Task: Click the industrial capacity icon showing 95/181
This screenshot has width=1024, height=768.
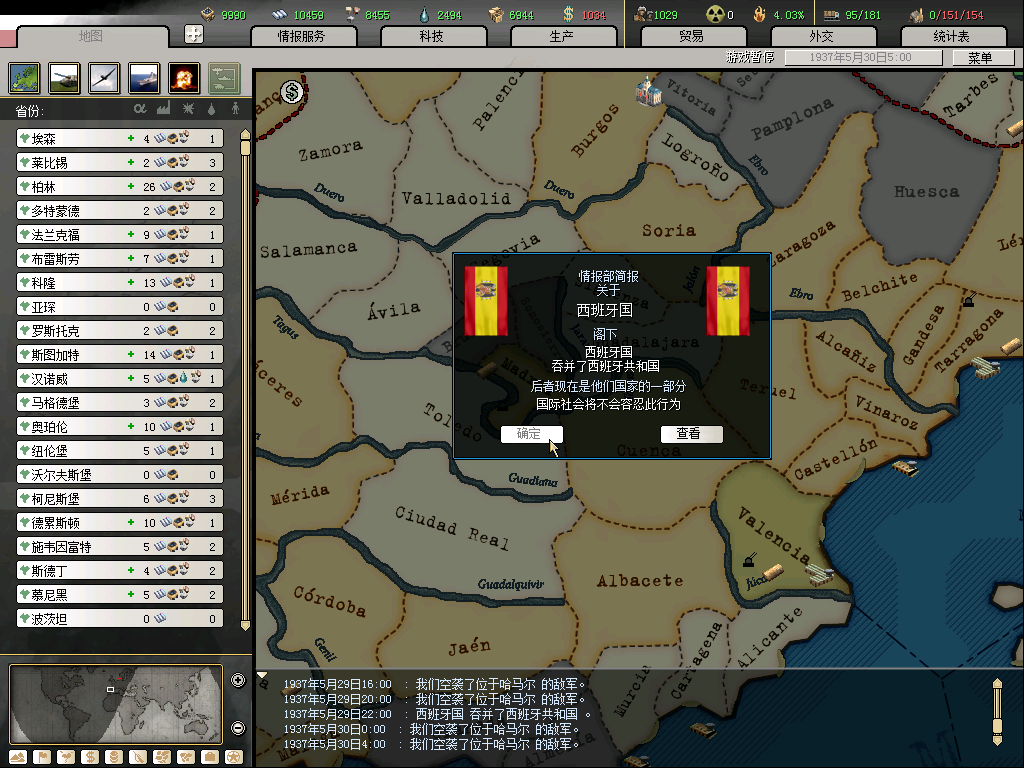Action: click(x=831, y=14)
